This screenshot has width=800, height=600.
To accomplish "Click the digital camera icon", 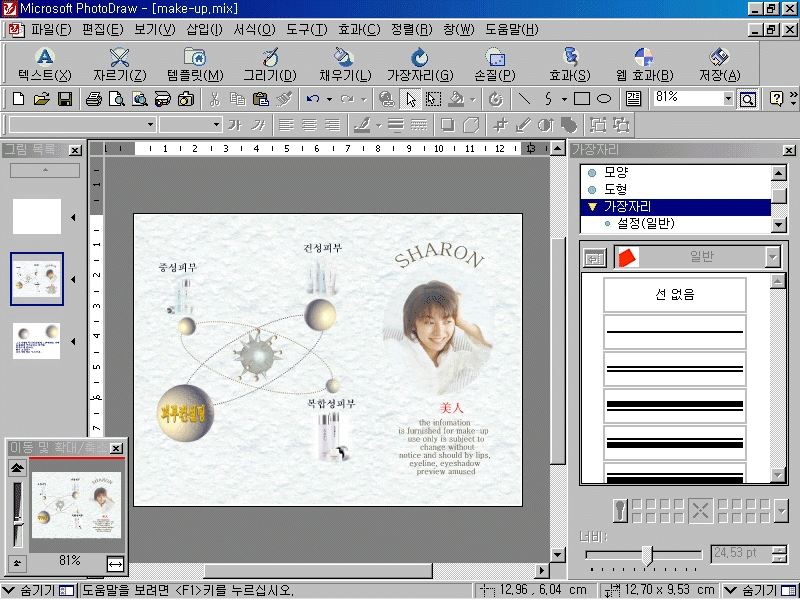I will pos(186,98).
